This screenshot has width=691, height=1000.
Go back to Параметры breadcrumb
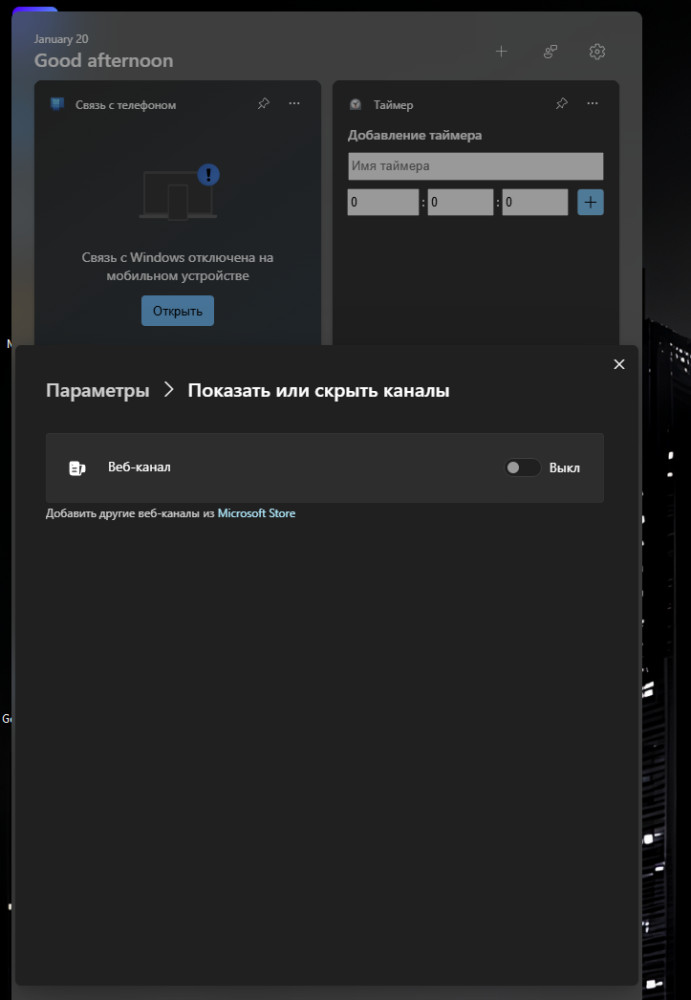click(x=97, y=391)
